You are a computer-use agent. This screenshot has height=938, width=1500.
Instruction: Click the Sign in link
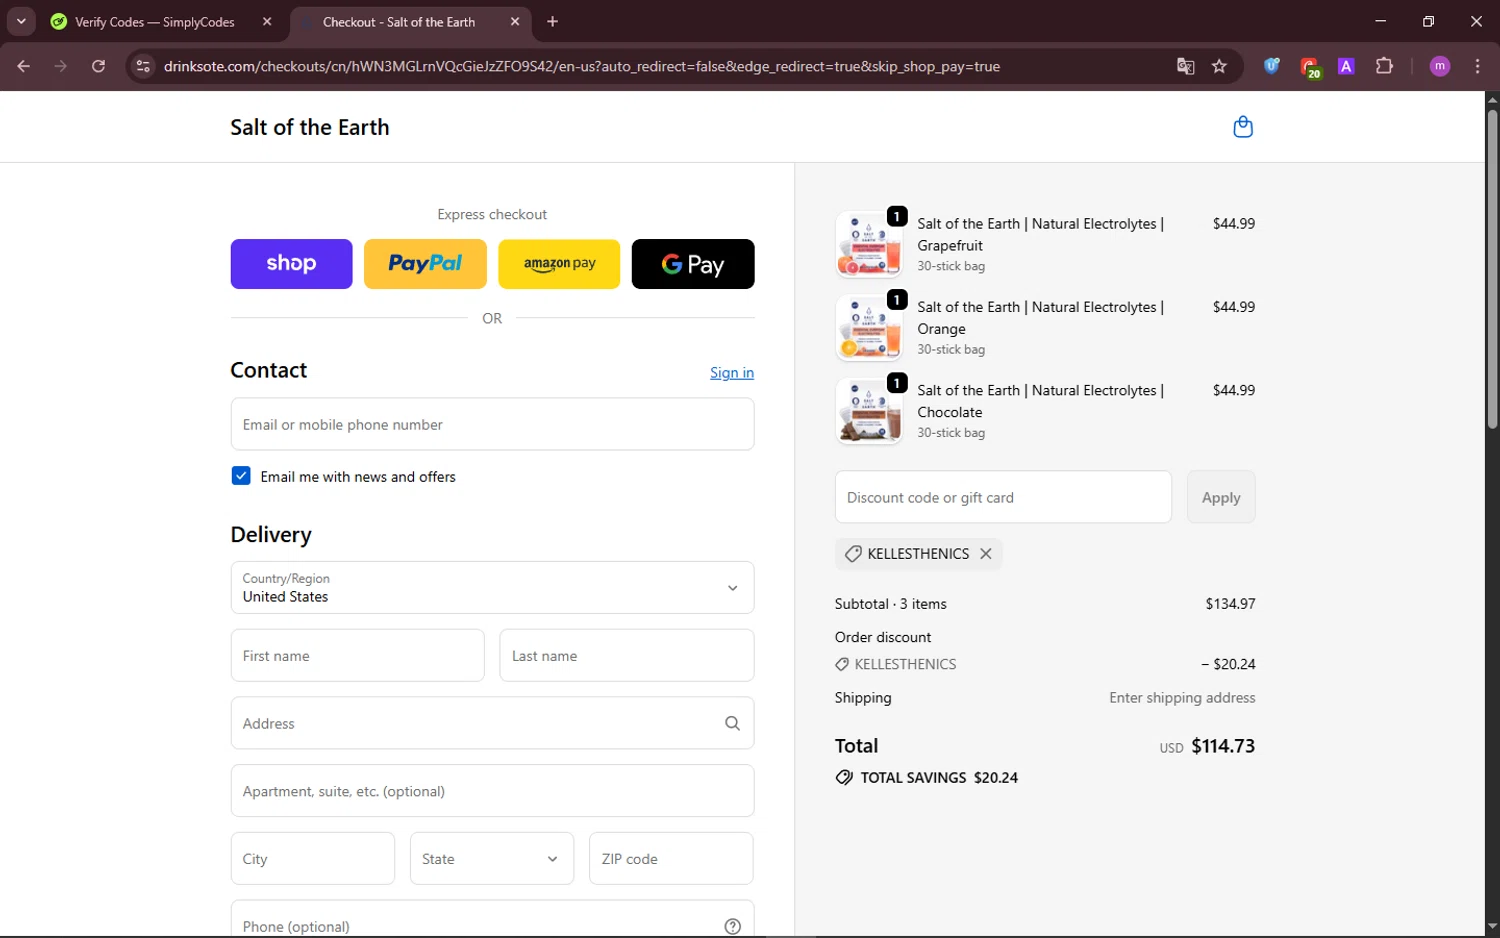click(x=732, y=373)
